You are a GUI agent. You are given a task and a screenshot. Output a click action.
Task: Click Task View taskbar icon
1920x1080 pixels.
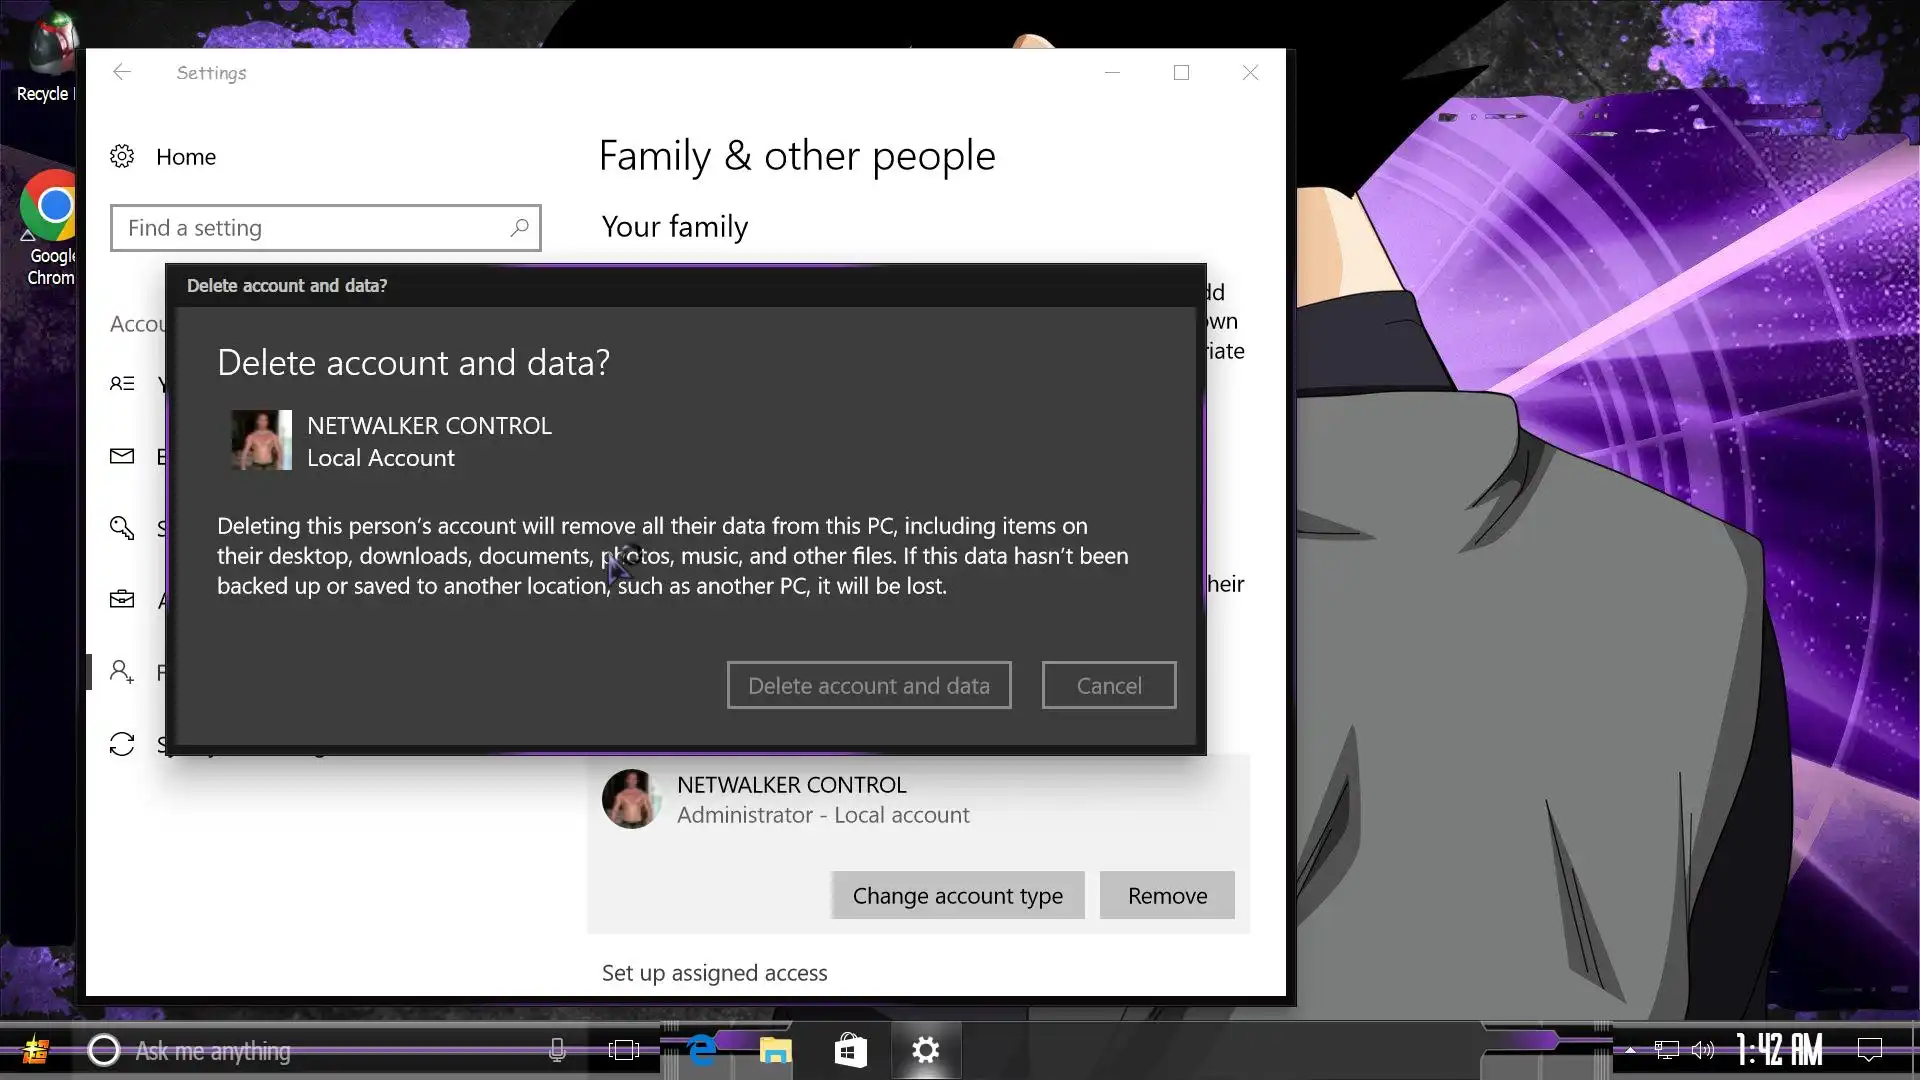pyautogui.click(x=624, y=1051)
